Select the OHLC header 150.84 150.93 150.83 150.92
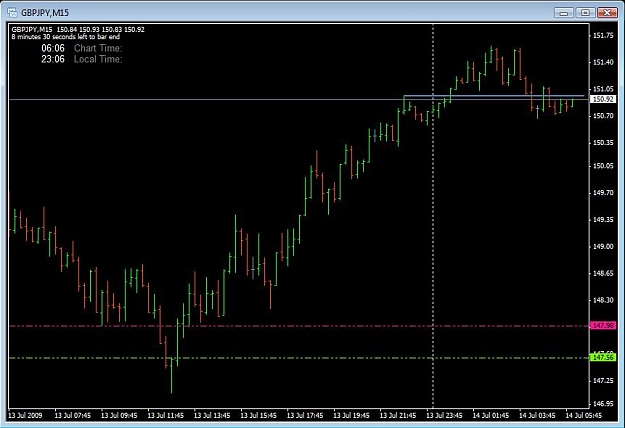The width and height of the screenshot is (625, 428). click(100, 29)
